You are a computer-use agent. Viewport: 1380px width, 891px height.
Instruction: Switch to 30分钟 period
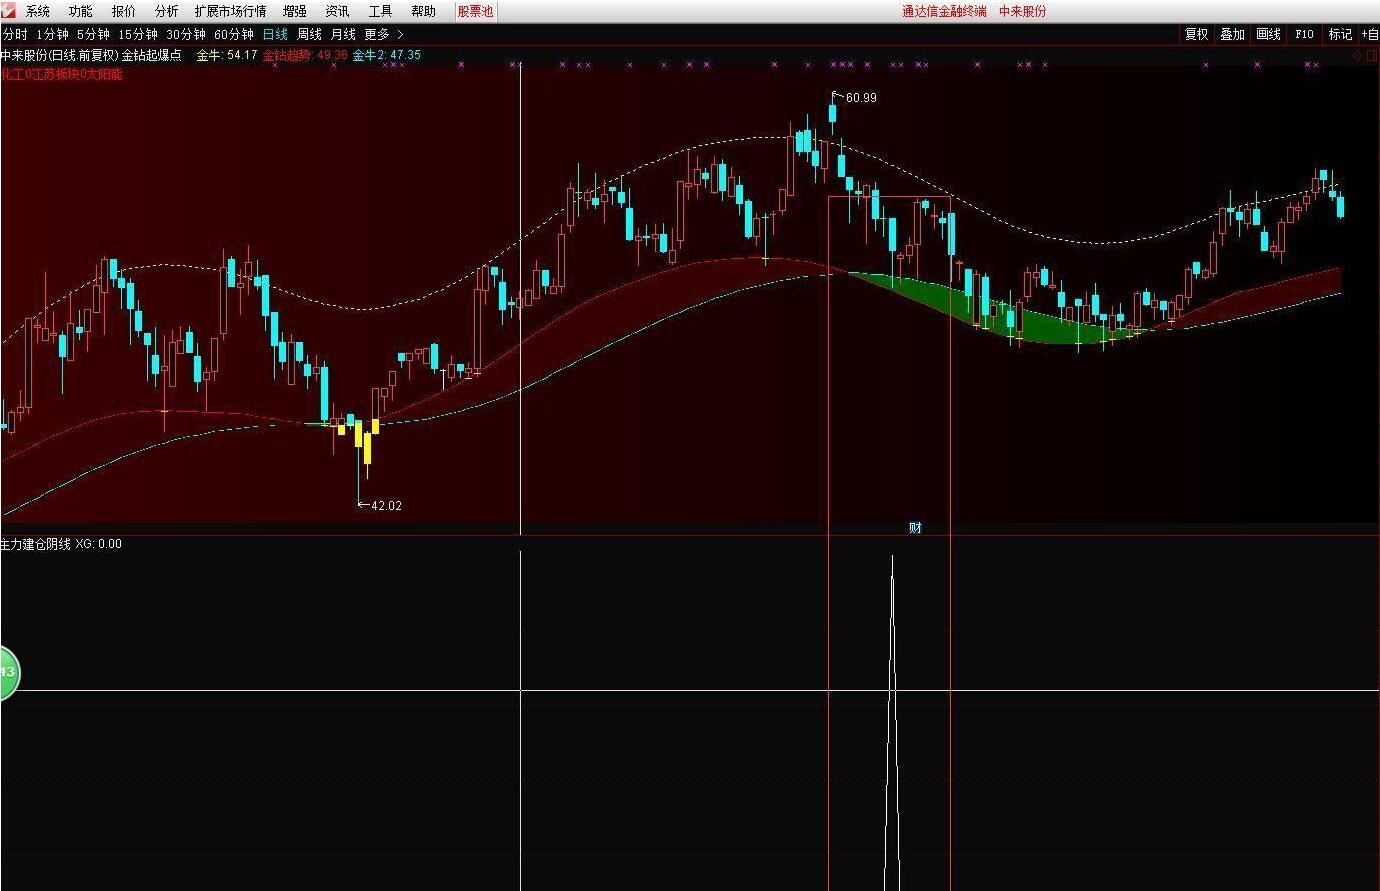186,34
